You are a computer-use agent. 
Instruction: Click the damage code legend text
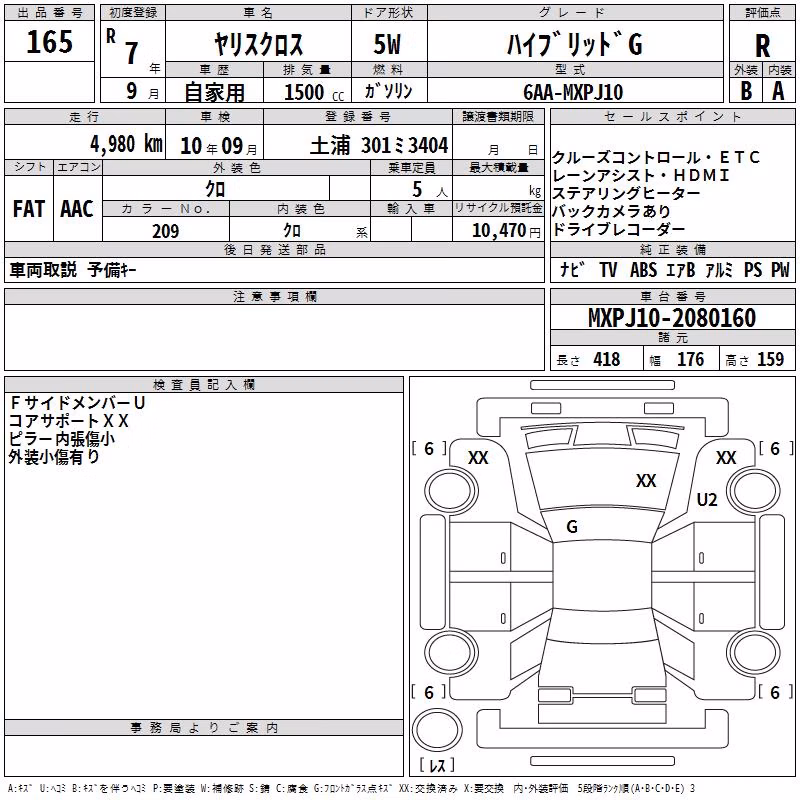click(351, 788)
